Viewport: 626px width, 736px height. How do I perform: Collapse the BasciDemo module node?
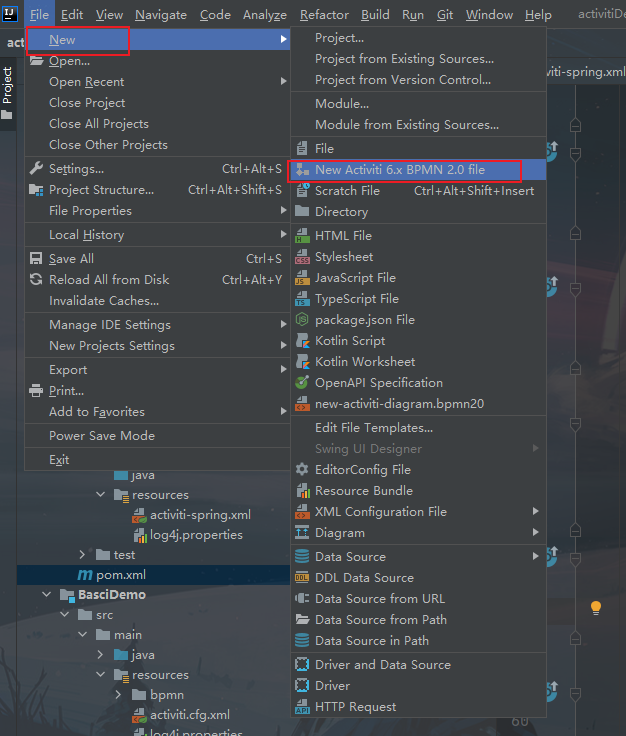[x=46, y=594]
